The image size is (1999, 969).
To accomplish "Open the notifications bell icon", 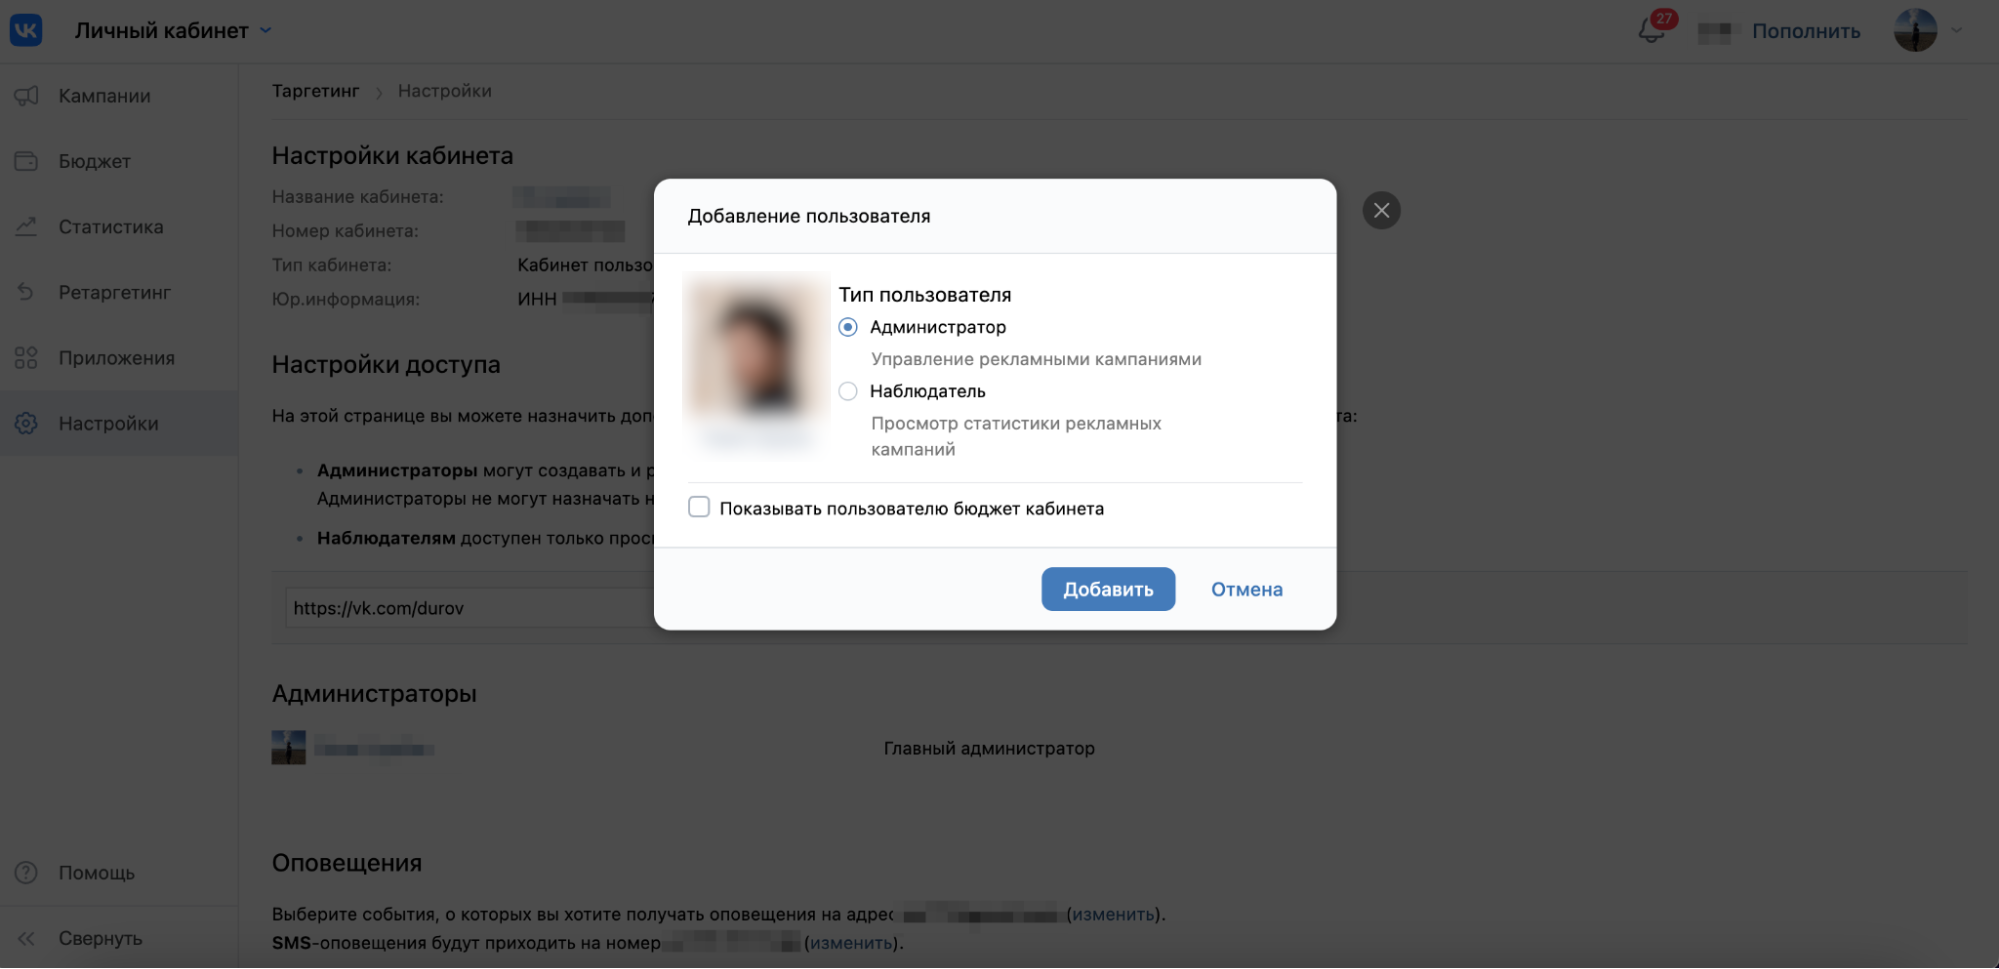I will tap(1651, 31).
